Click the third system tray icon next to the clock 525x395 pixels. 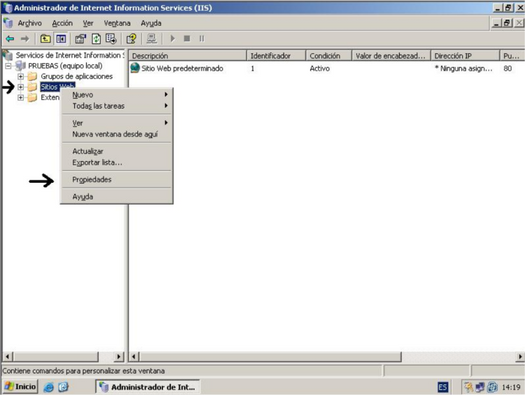(x=492, y=387)
